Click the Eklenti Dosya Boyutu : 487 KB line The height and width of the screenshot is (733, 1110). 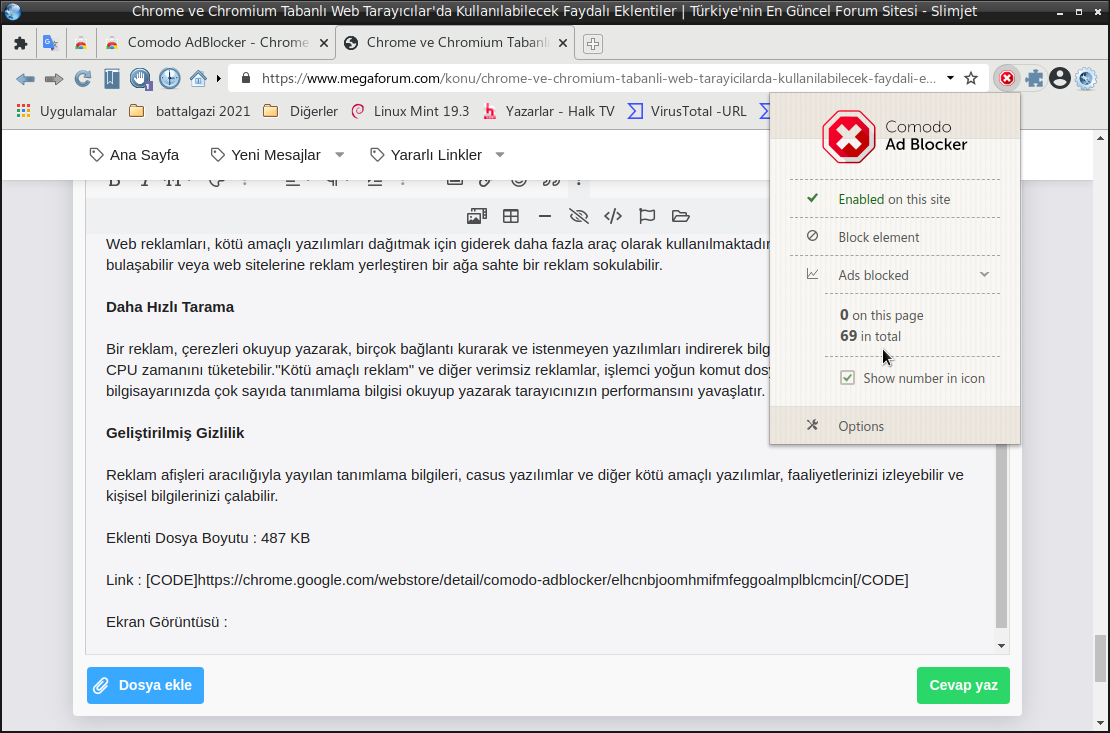point(208,538)
